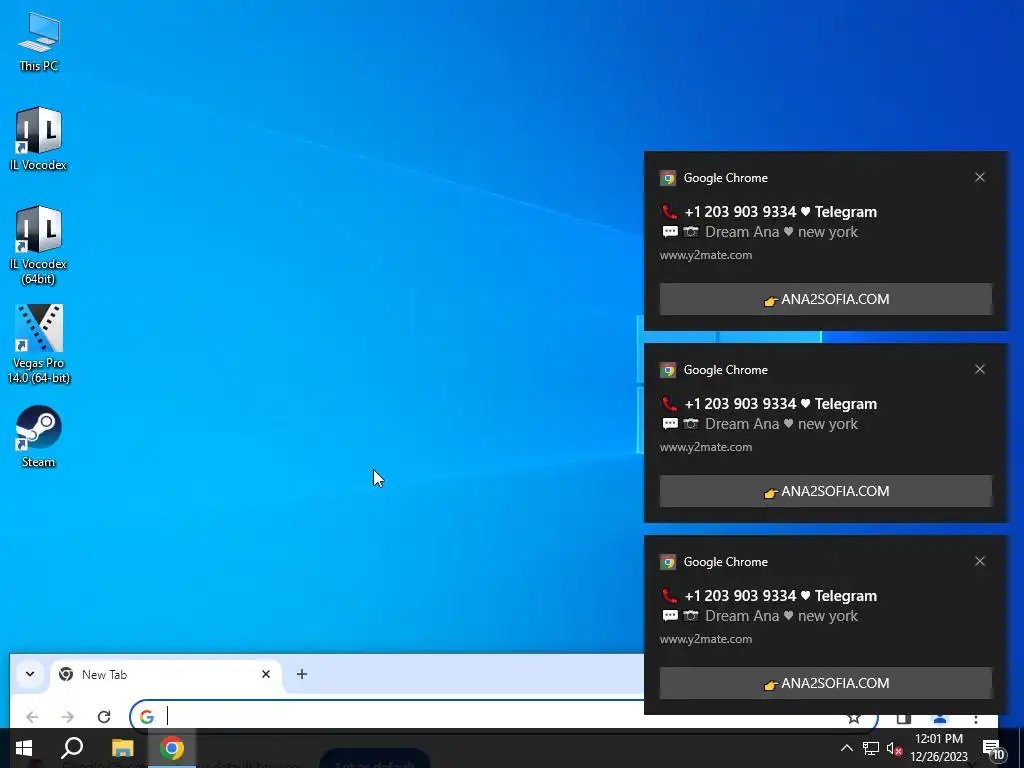Add a new Chrome tab
Viewport: 1024px width, 768px height.
point(302,674)
